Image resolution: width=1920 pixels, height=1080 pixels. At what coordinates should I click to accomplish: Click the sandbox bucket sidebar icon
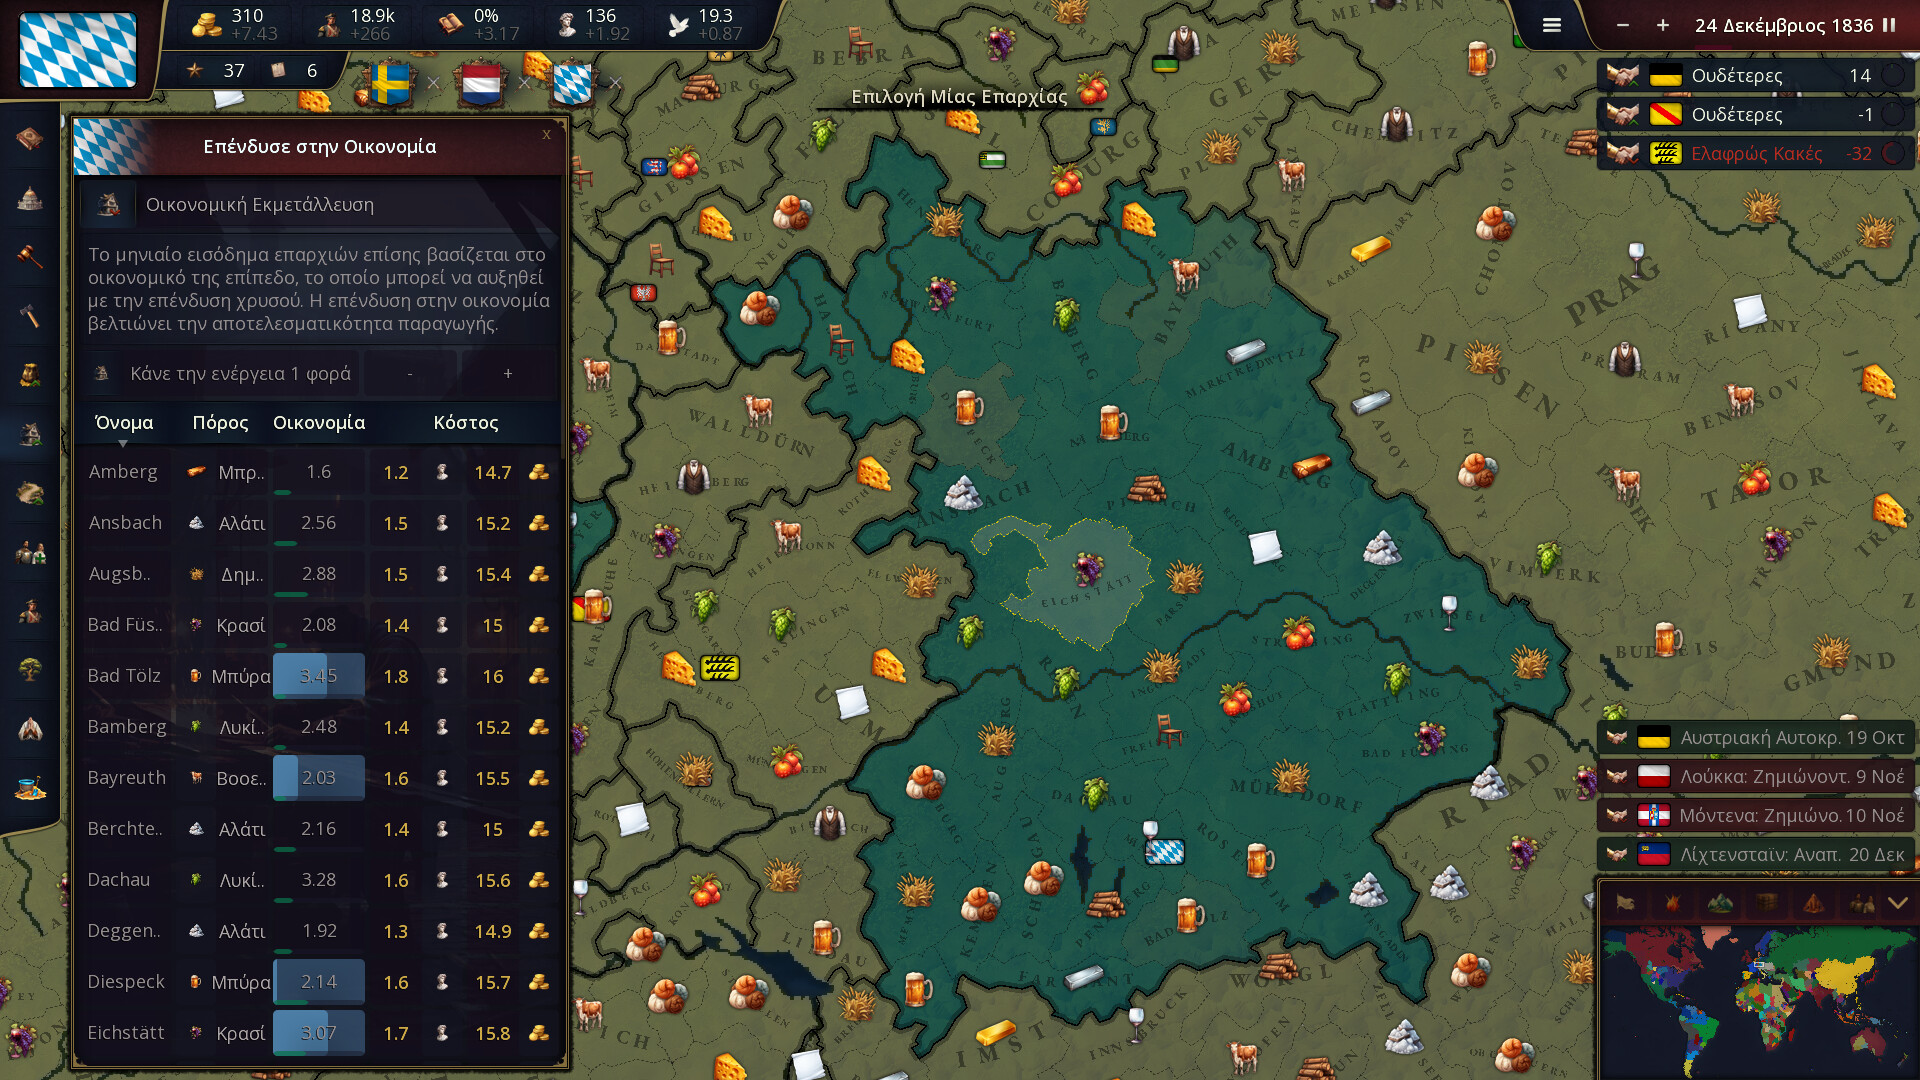(30, 788)
